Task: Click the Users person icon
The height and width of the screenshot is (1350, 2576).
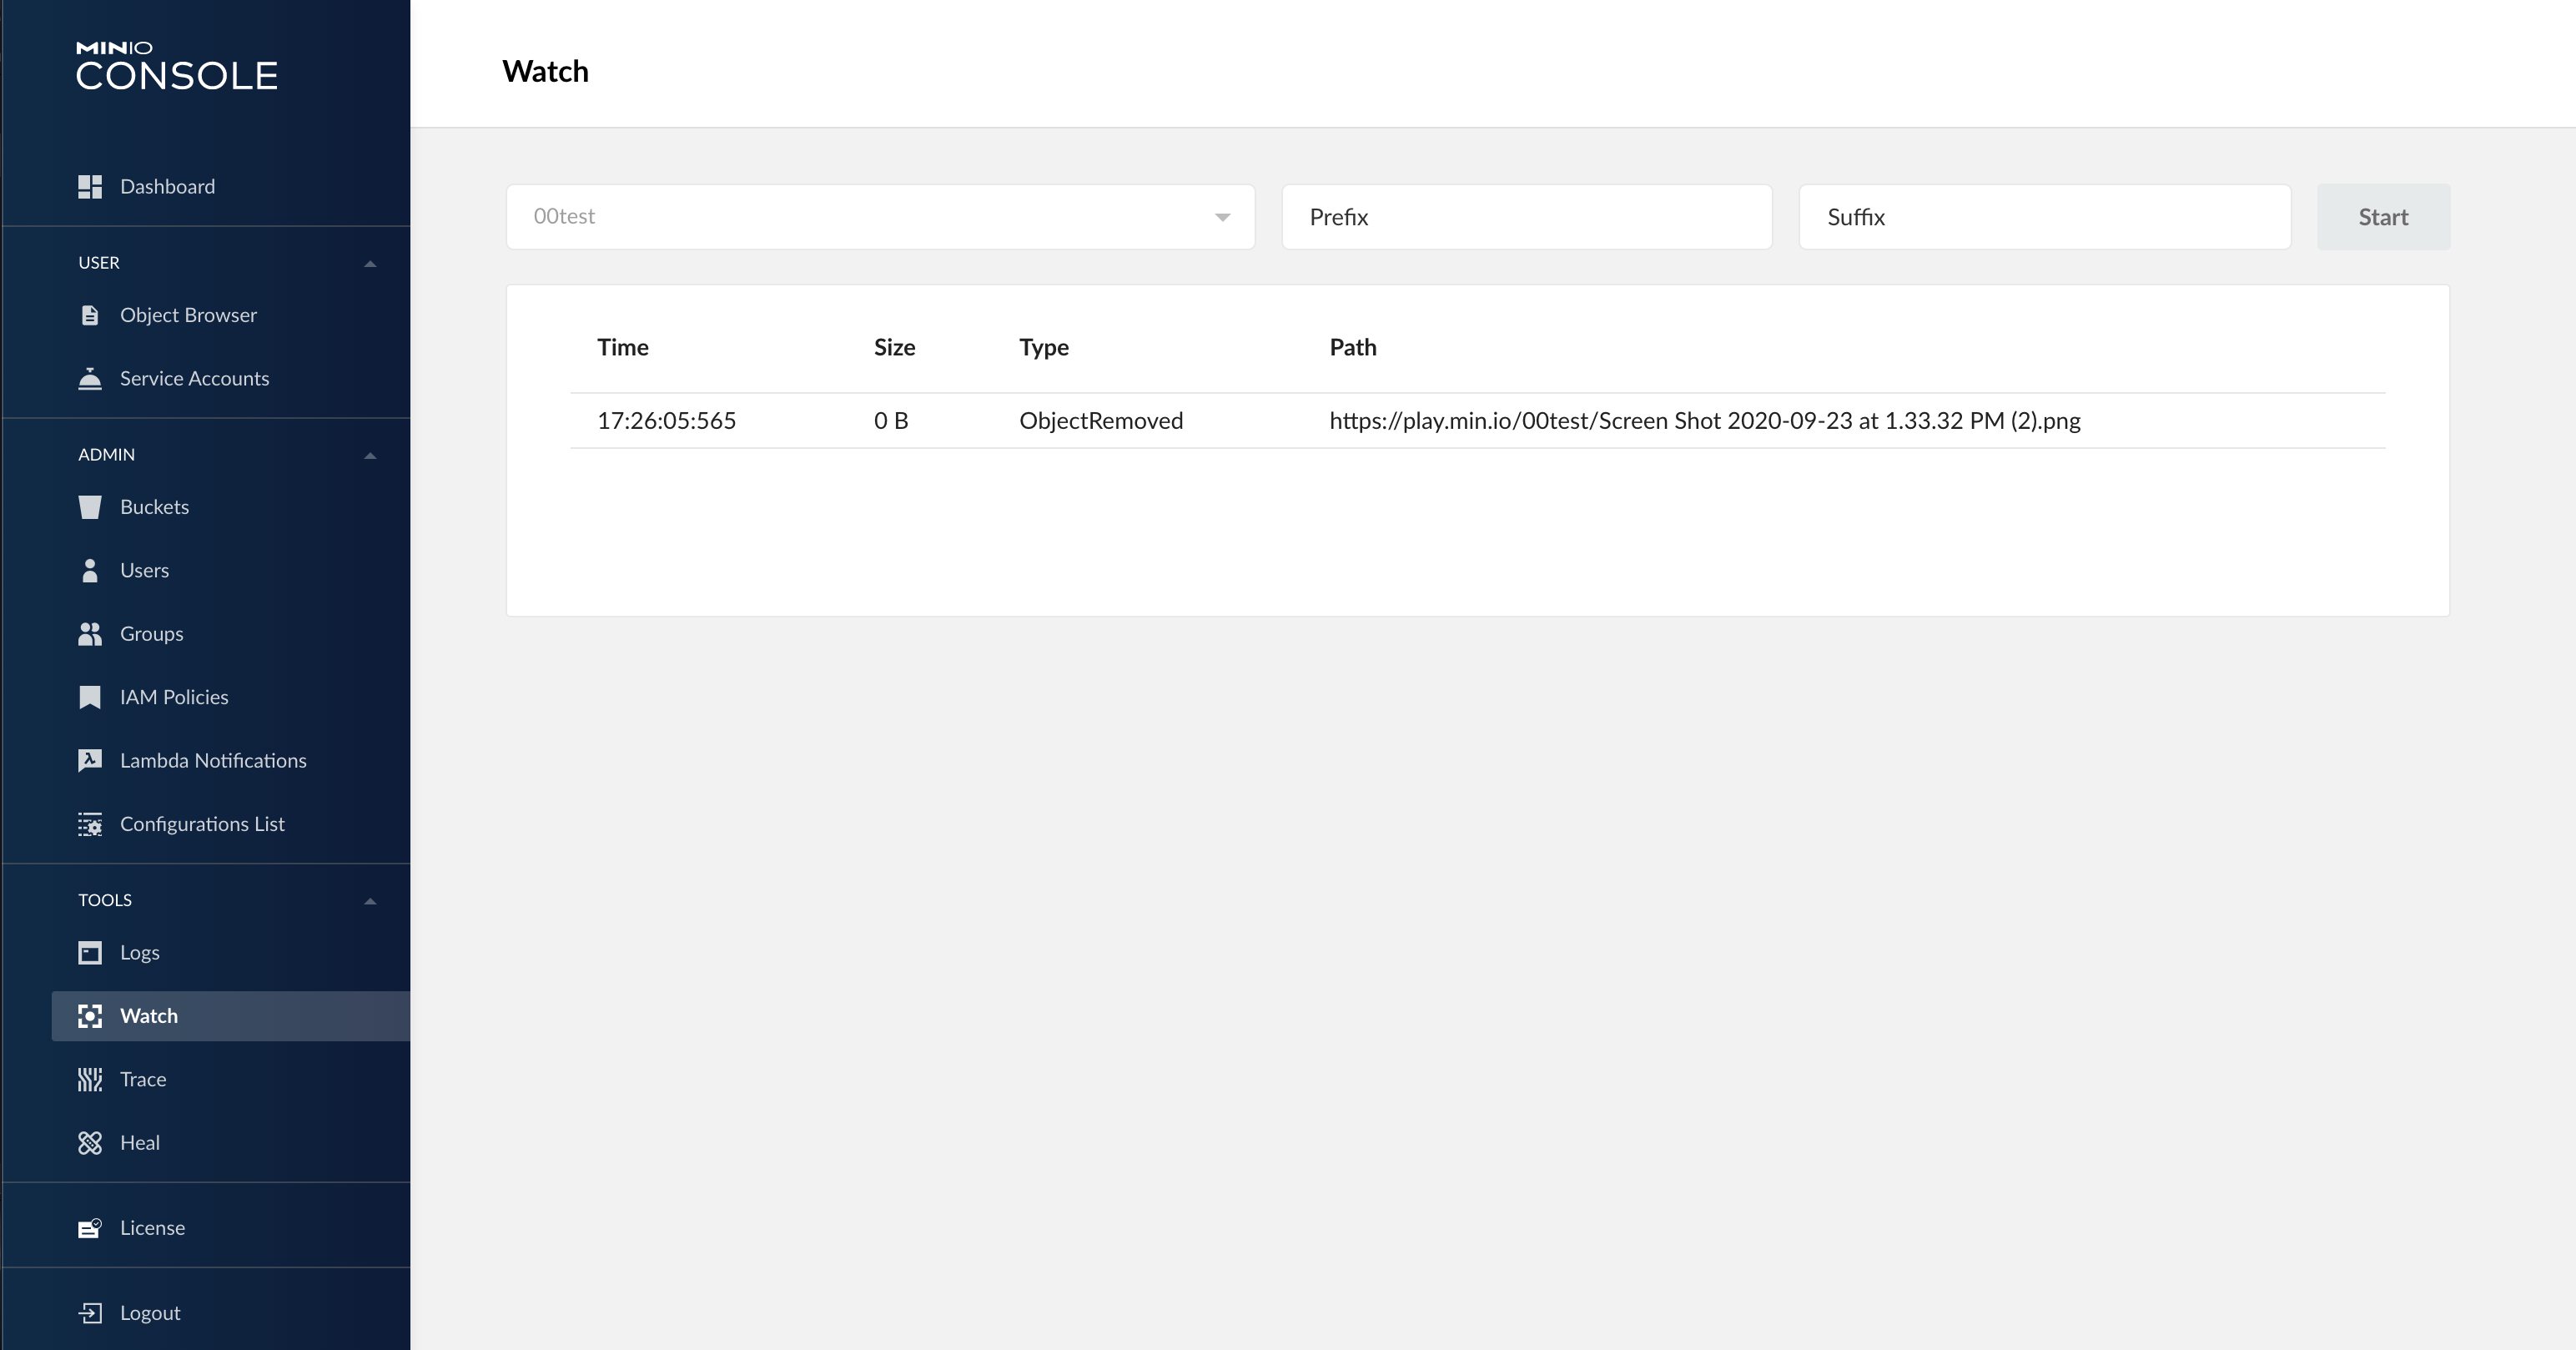Action: pyautogui.click(x=90, y=571)
